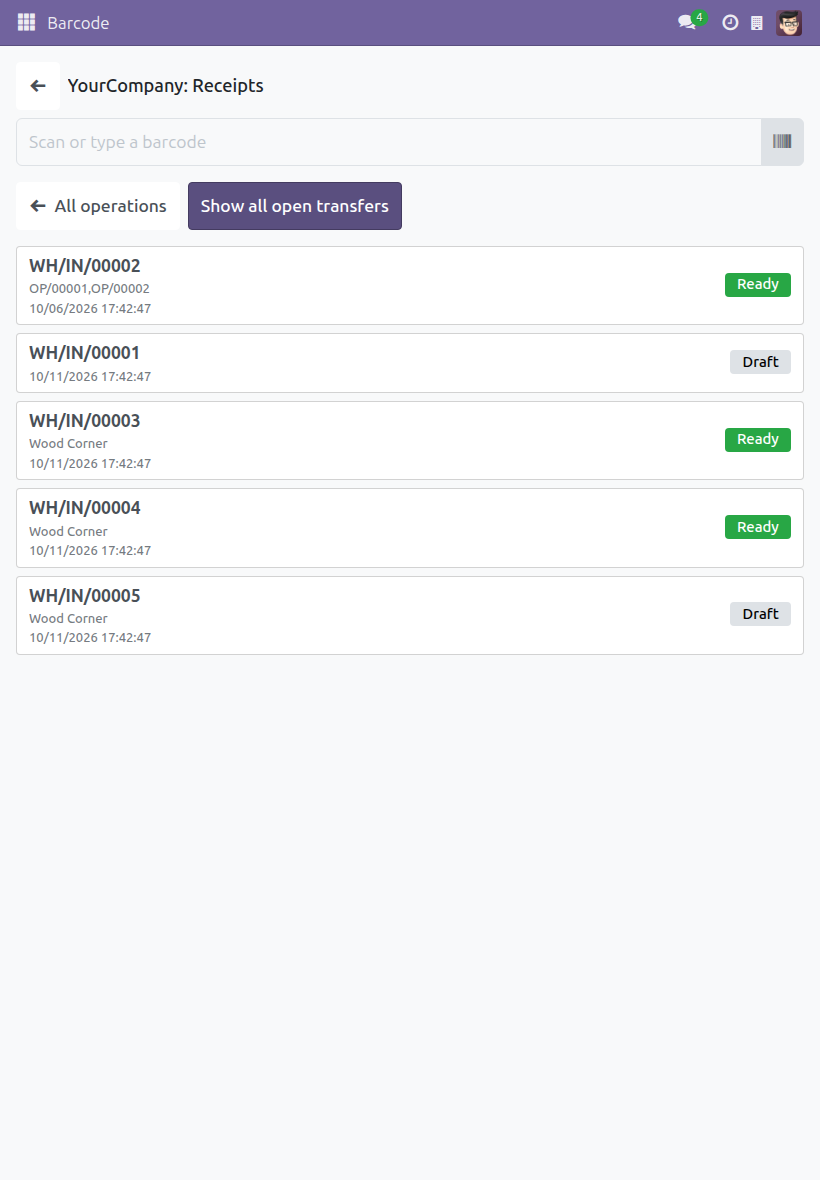Open the activities clock icon
The width and height of the screenshot is (820, 1180).
[730, 23]
